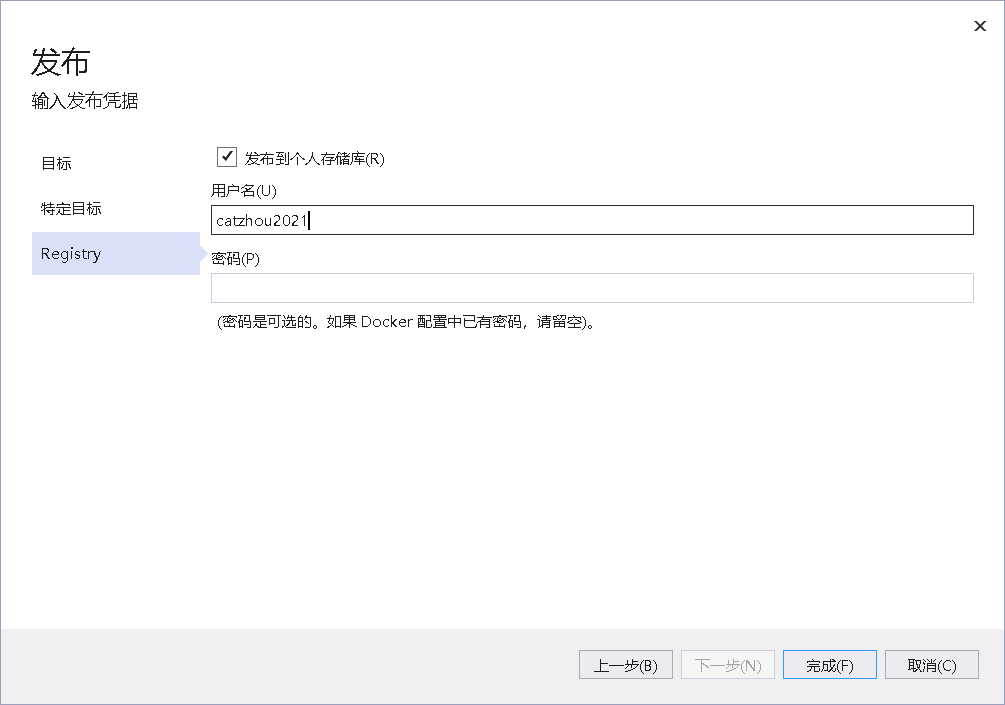The image size is (1005, 705).
Task: Focus the empty 密码 input field
Action: point(590,288)
